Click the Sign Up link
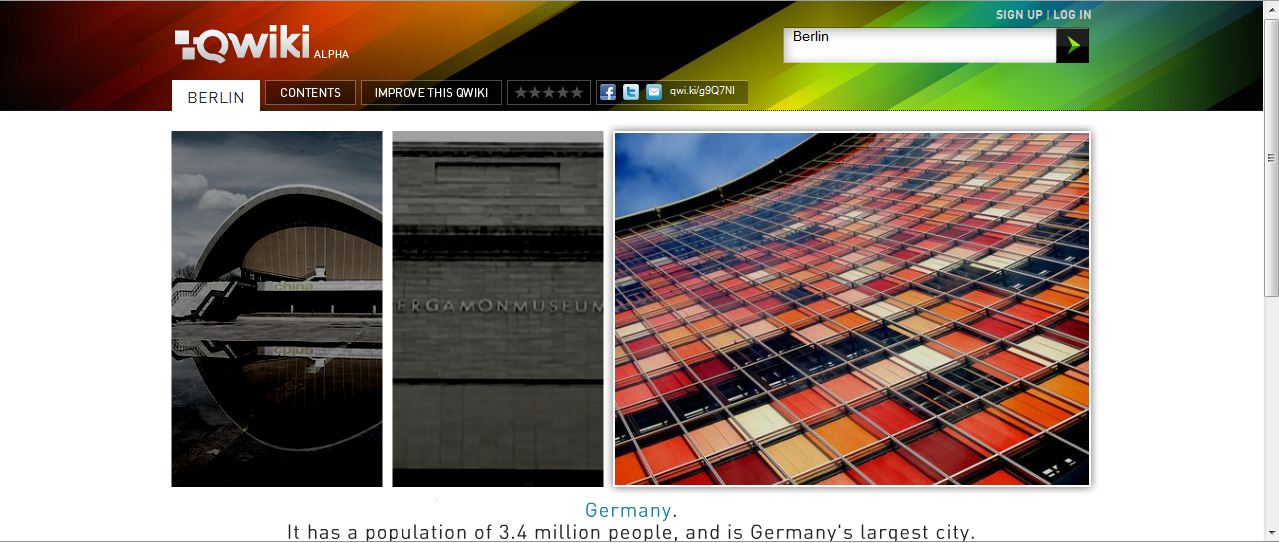Screen dimensions: 1279x543 click(x=1018, y=15)
